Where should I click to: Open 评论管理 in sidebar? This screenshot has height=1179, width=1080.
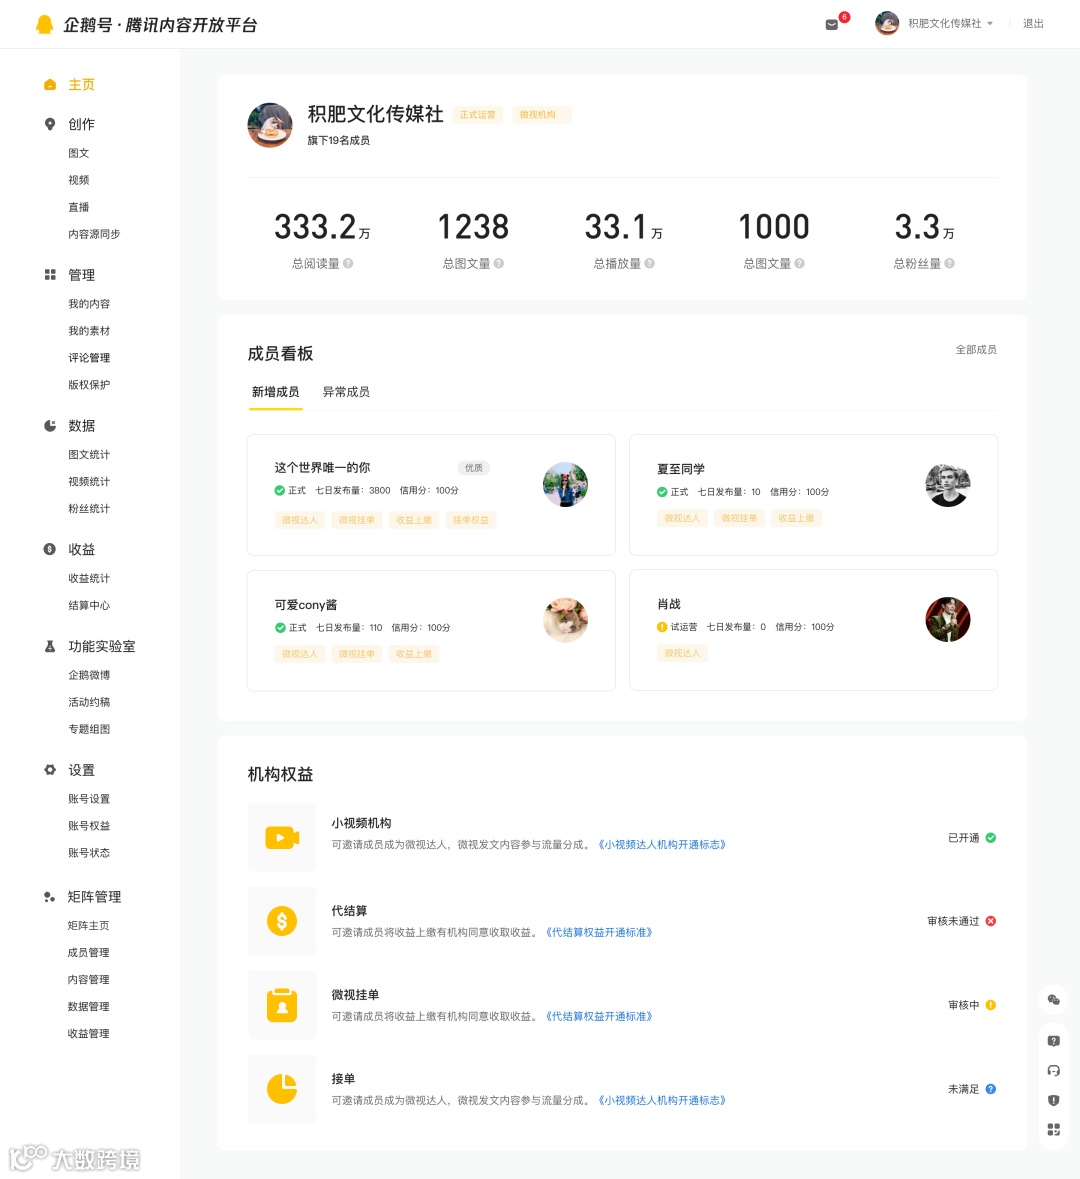pyautogui.click(x=89, y=358)
